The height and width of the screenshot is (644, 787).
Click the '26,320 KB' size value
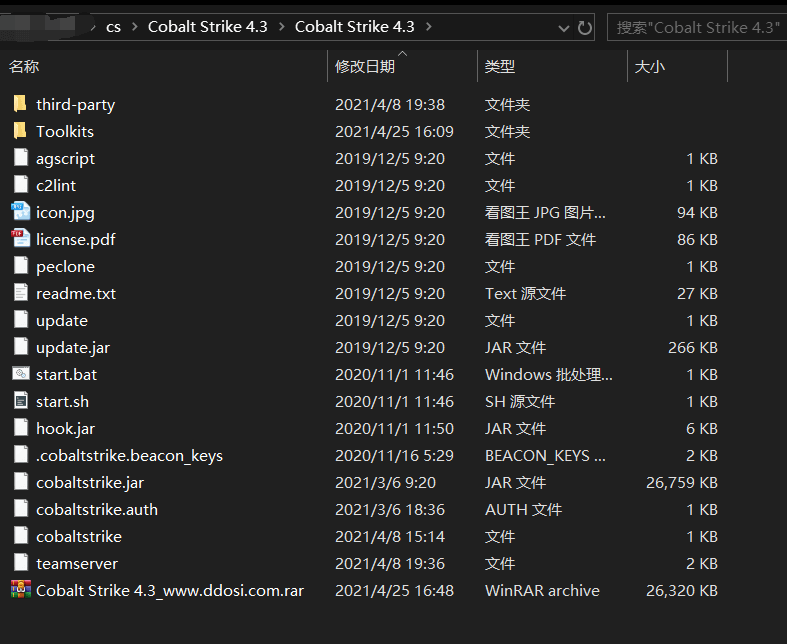tap(682, 590)
